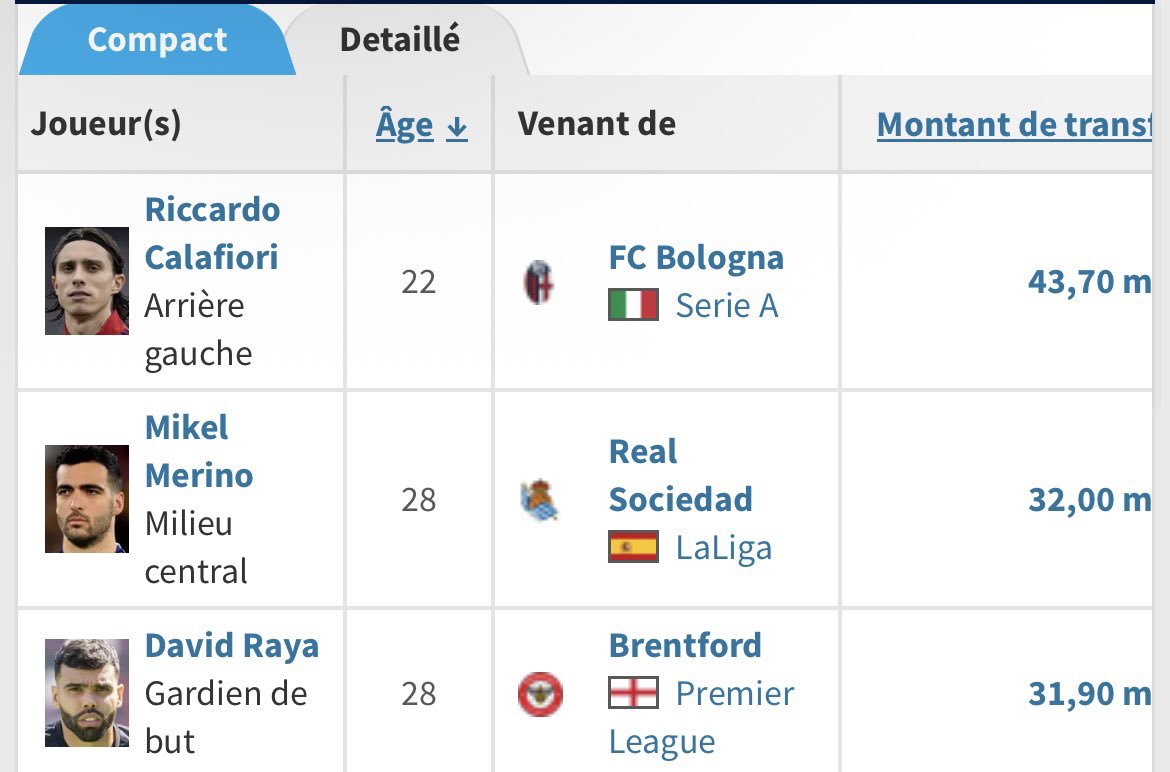Image resolution: width=1170 pixels, height=772 pixels.
Task: Open the David Raya player link
Action: [232, 646]
